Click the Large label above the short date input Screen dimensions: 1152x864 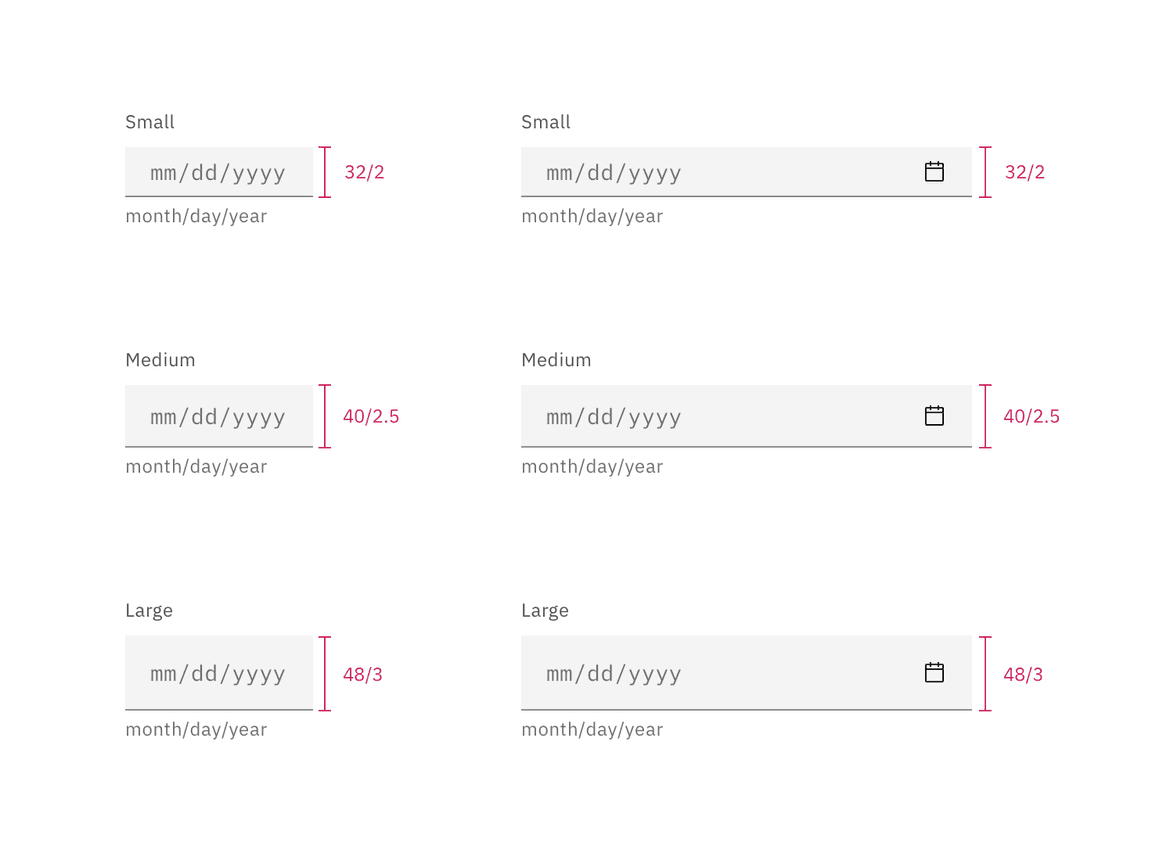tap(149, 610)
